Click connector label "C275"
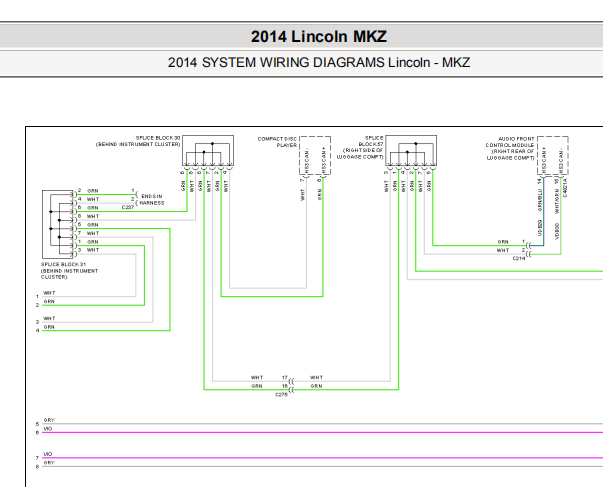Screen dimensions: 603x487 coord(282,395)
